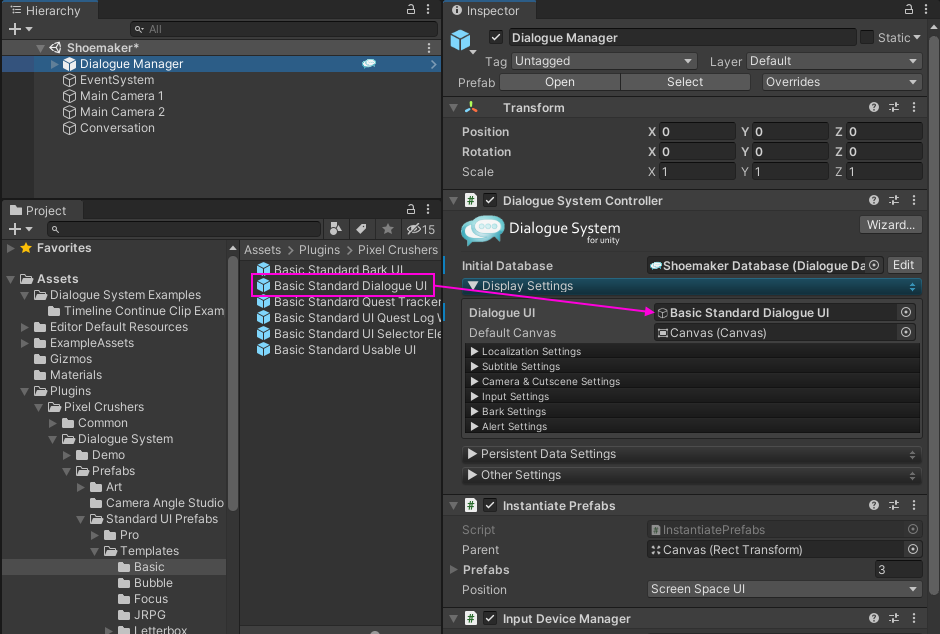Open the Dialogue Manager prefab arrow
Screen dimensions: 940x634
click(433, 64)
